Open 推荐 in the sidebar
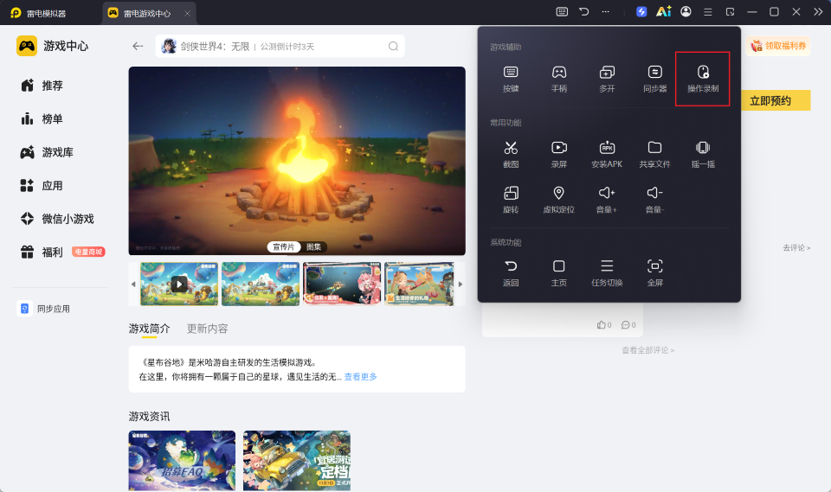 click(x=41, y=85)
